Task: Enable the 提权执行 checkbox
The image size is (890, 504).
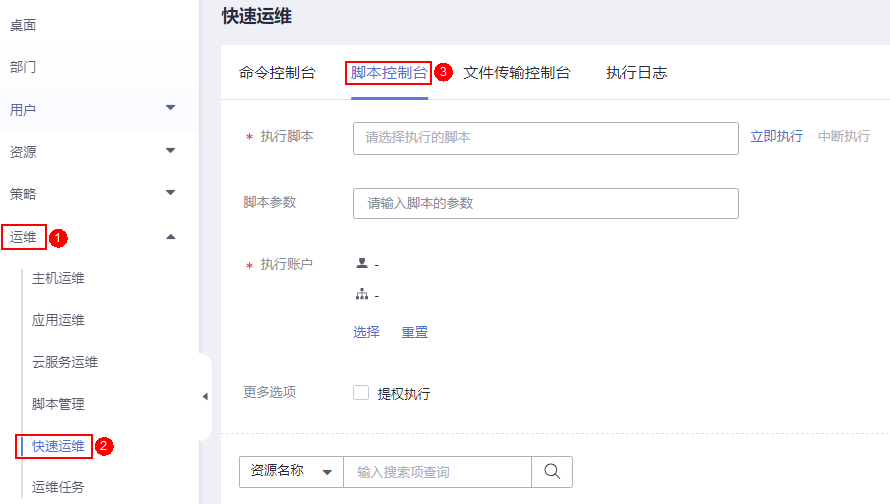Action: coord(361,393)
